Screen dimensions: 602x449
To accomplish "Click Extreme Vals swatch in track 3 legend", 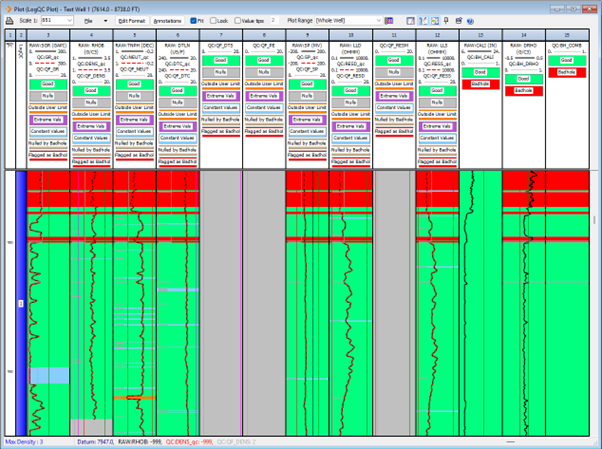I will pos(48,119).
